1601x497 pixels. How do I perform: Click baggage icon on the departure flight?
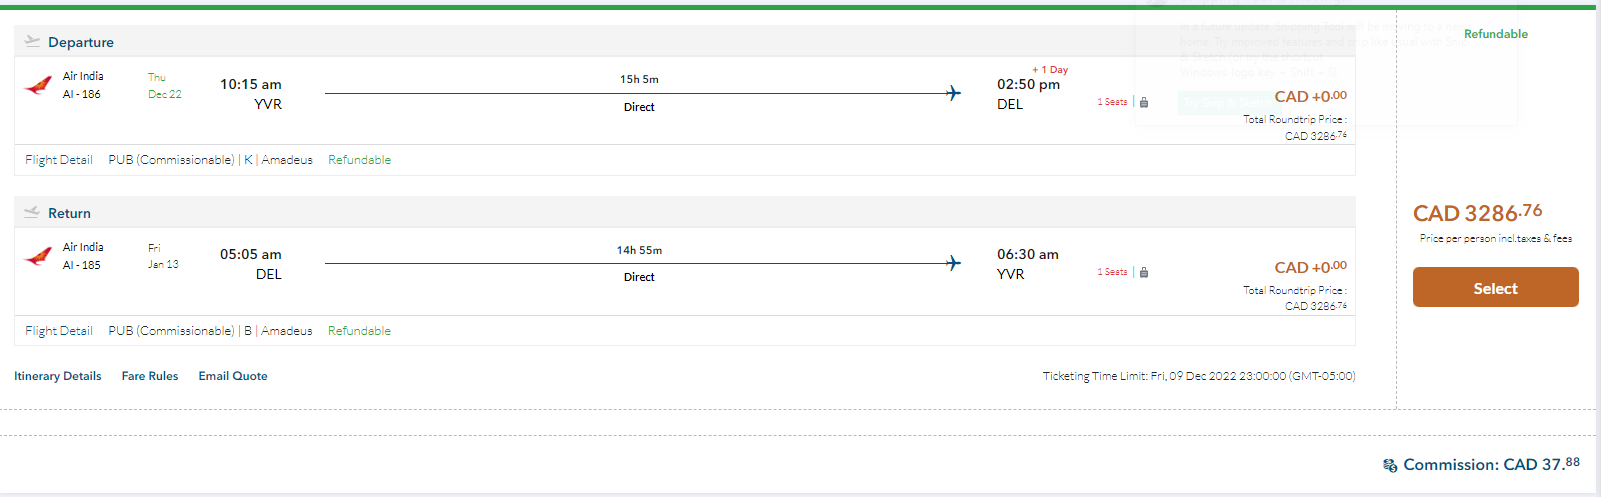1144,102
